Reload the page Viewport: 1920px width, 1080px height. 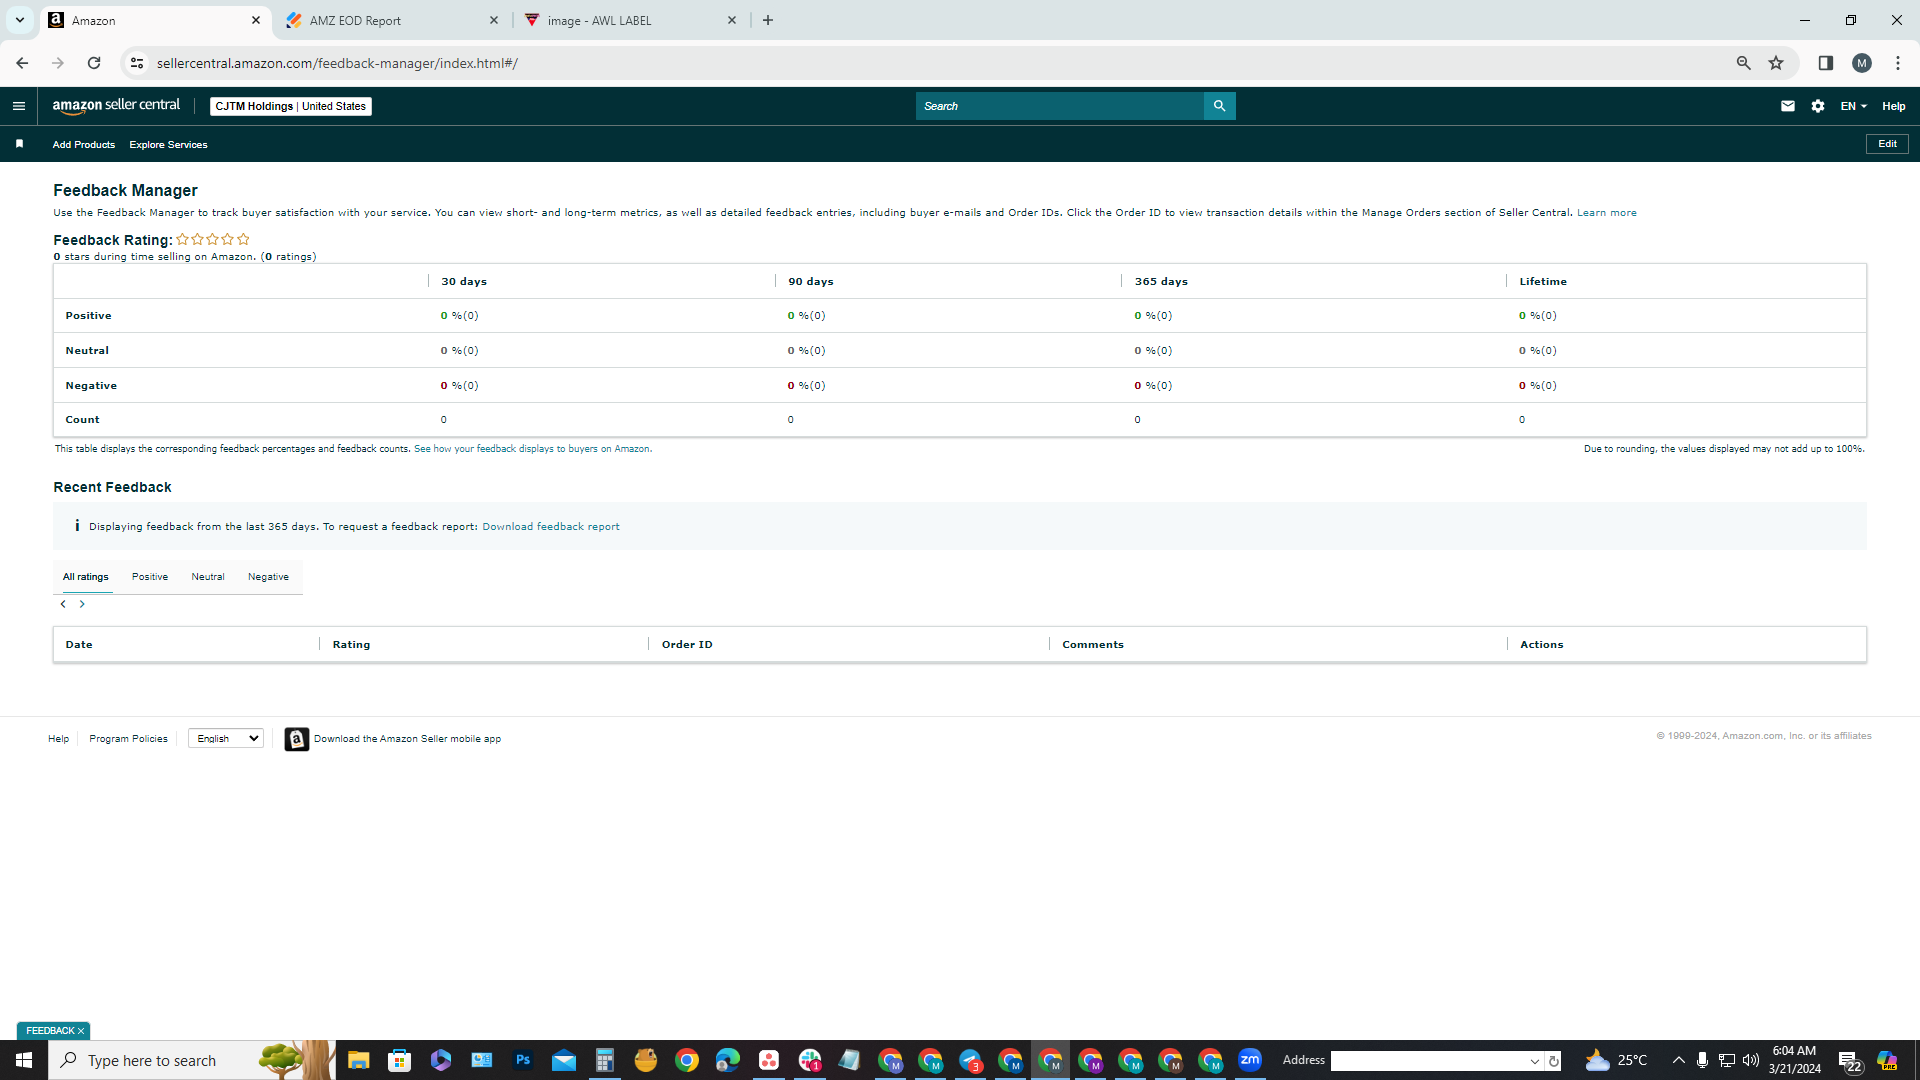pos(94,63)
